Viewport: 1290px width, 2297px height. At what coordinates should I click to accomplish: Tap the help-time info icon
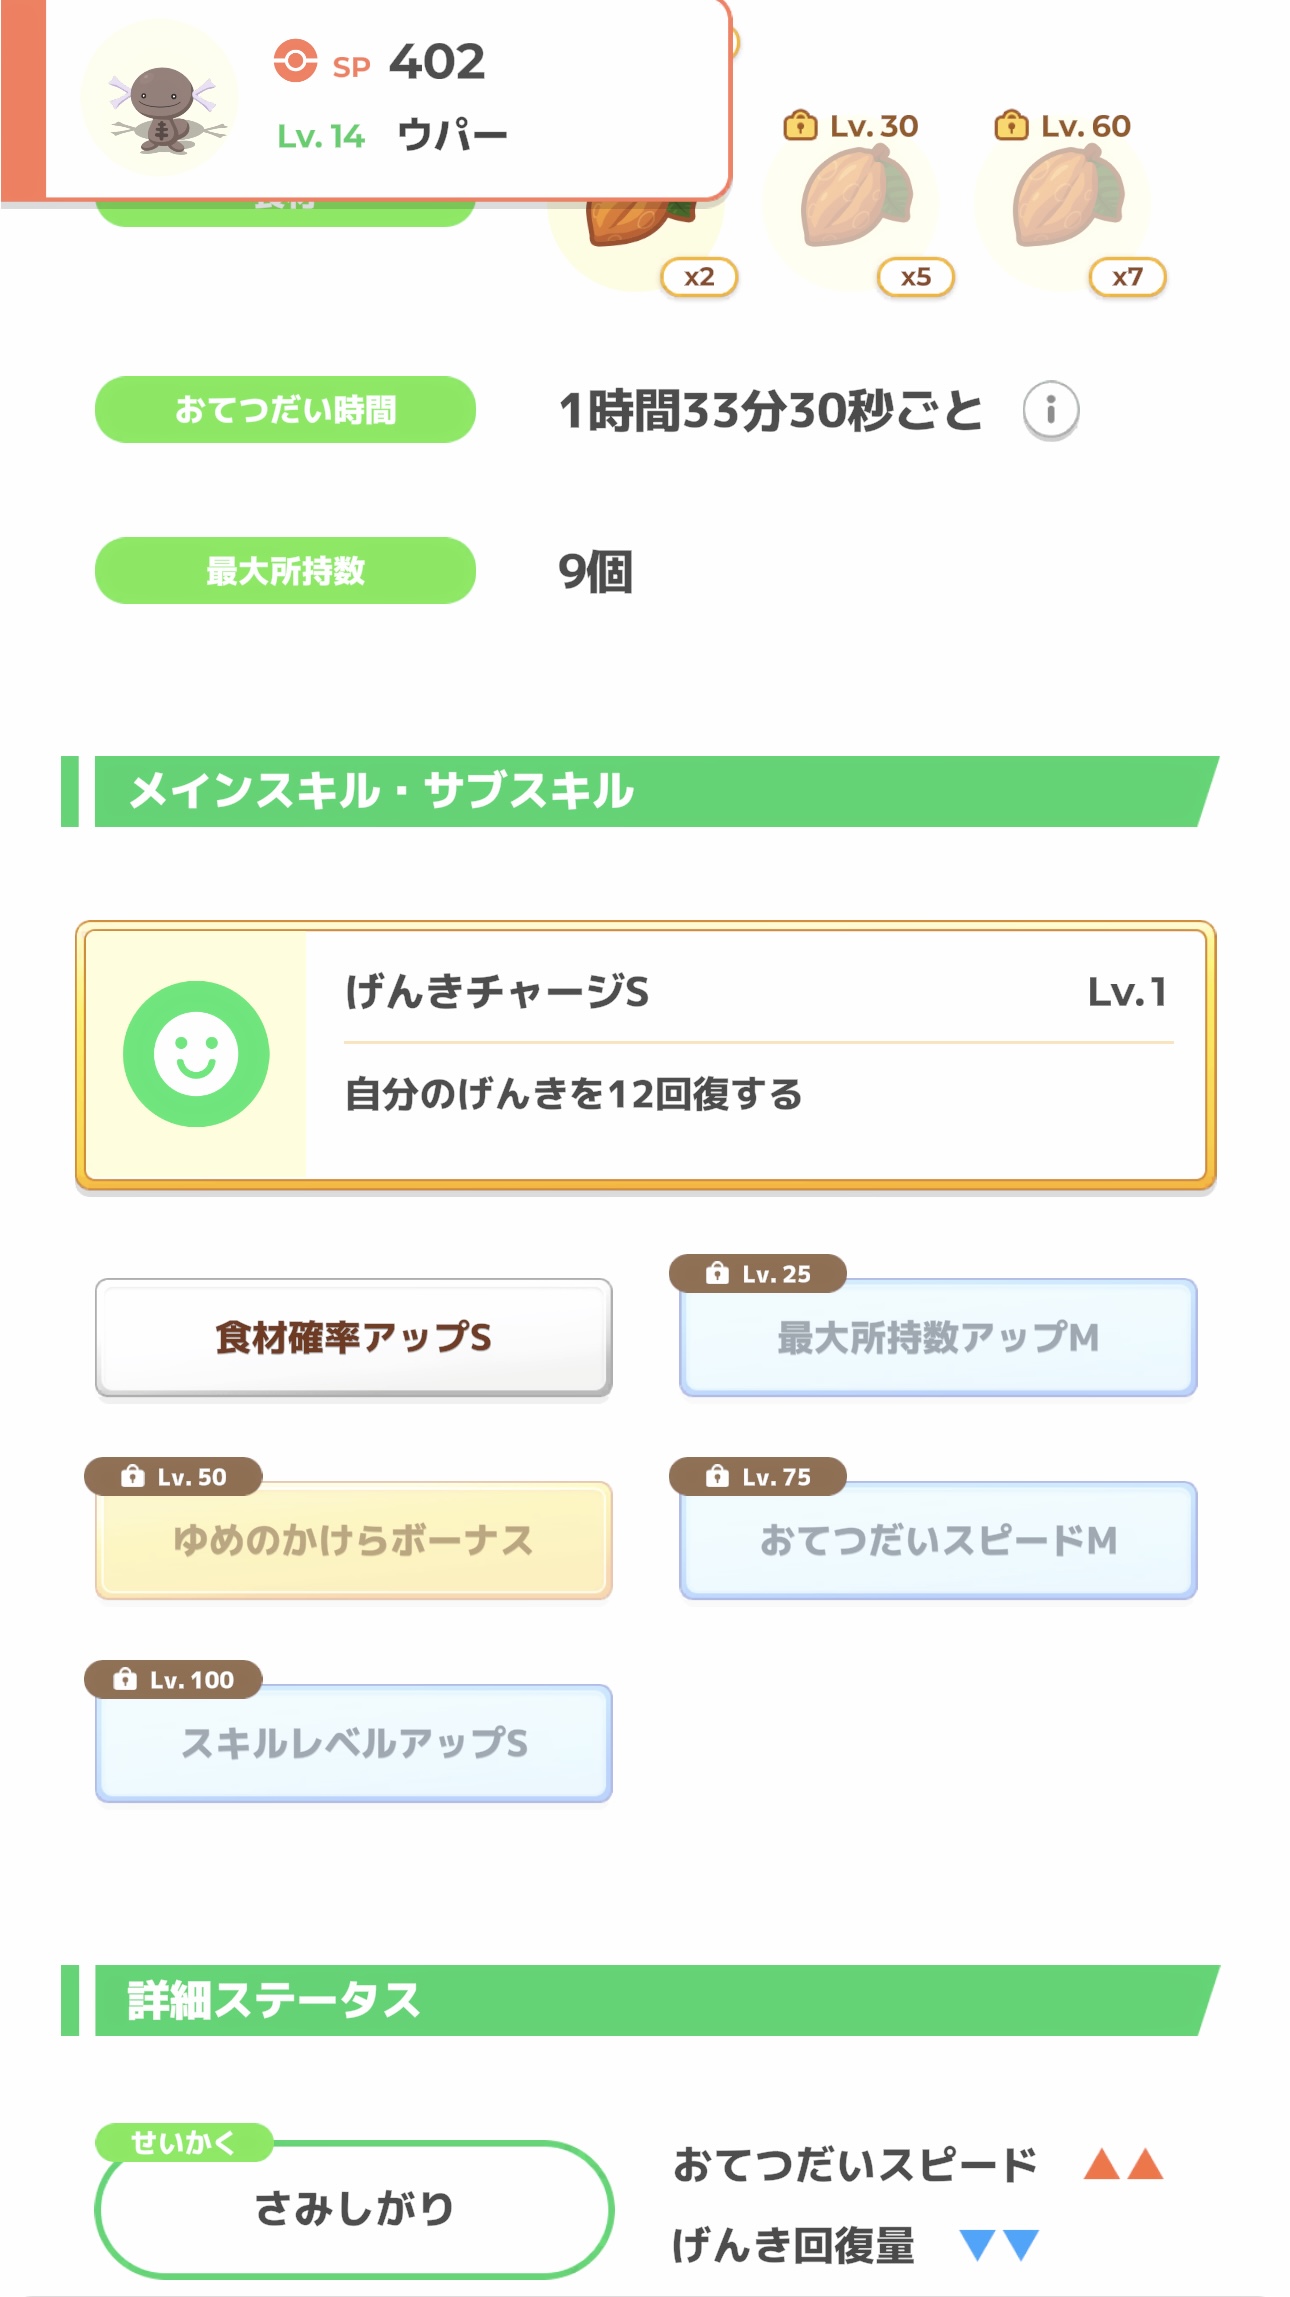1050,410
